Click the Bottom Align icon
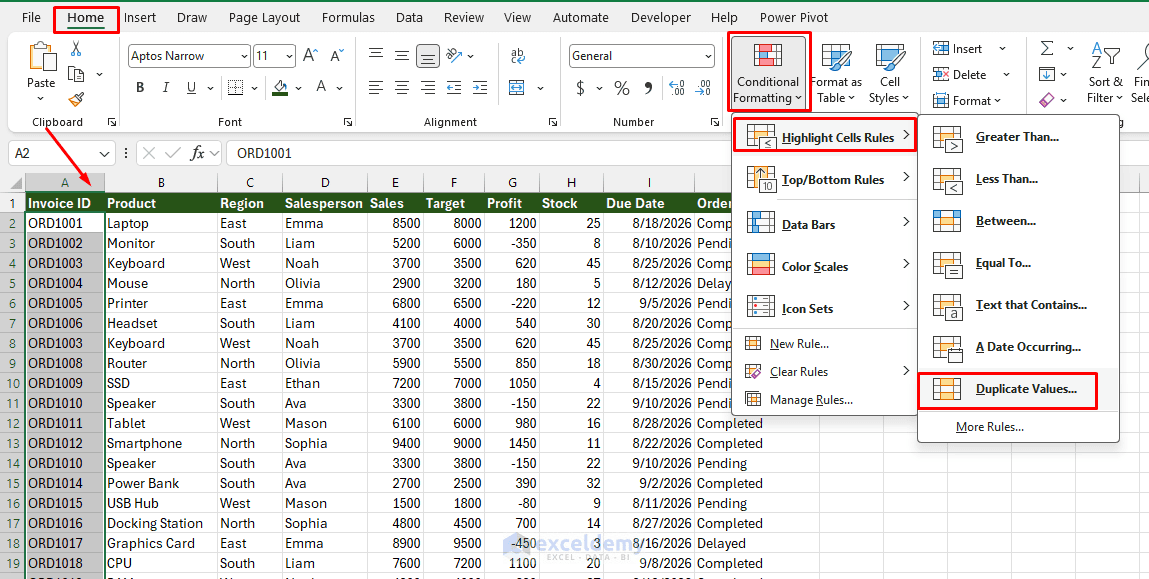 click(x=428, y=56)
